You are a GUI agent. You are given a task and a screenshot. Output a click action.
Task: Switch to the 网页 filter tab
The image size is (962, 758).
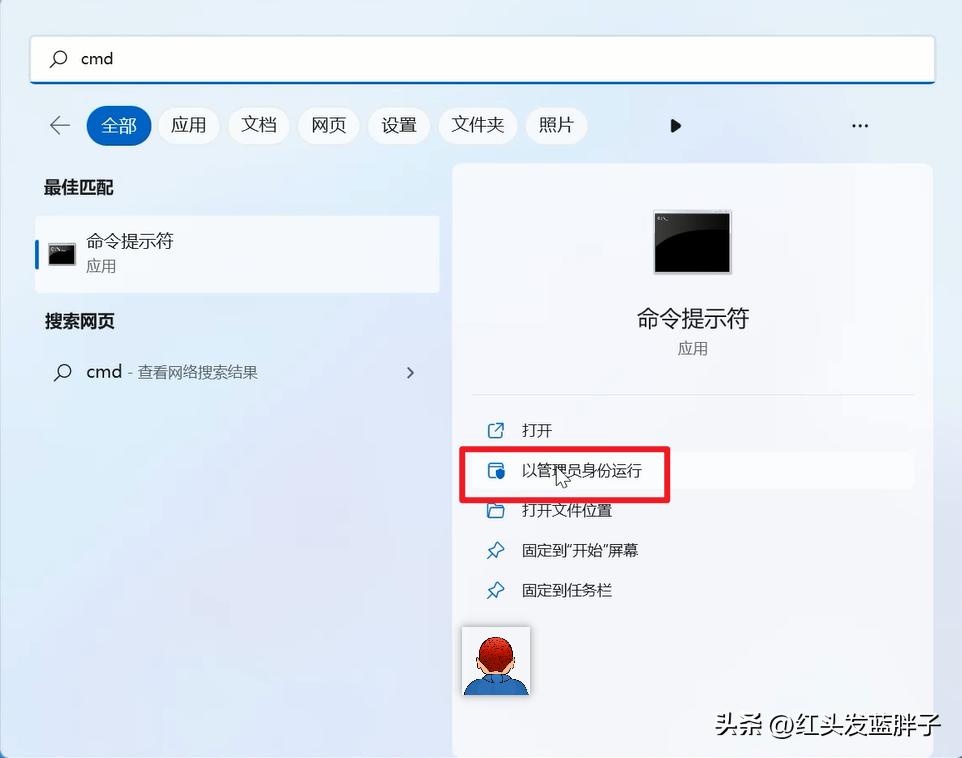328,125
